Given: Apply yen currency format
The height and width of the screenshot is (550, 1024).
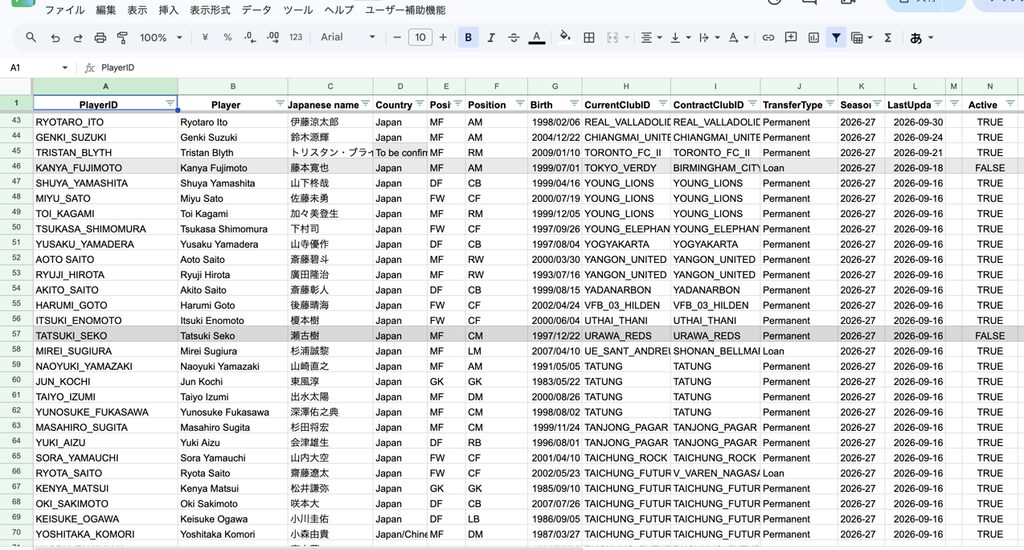Looking at the screenshot, I should coord(205,38).
